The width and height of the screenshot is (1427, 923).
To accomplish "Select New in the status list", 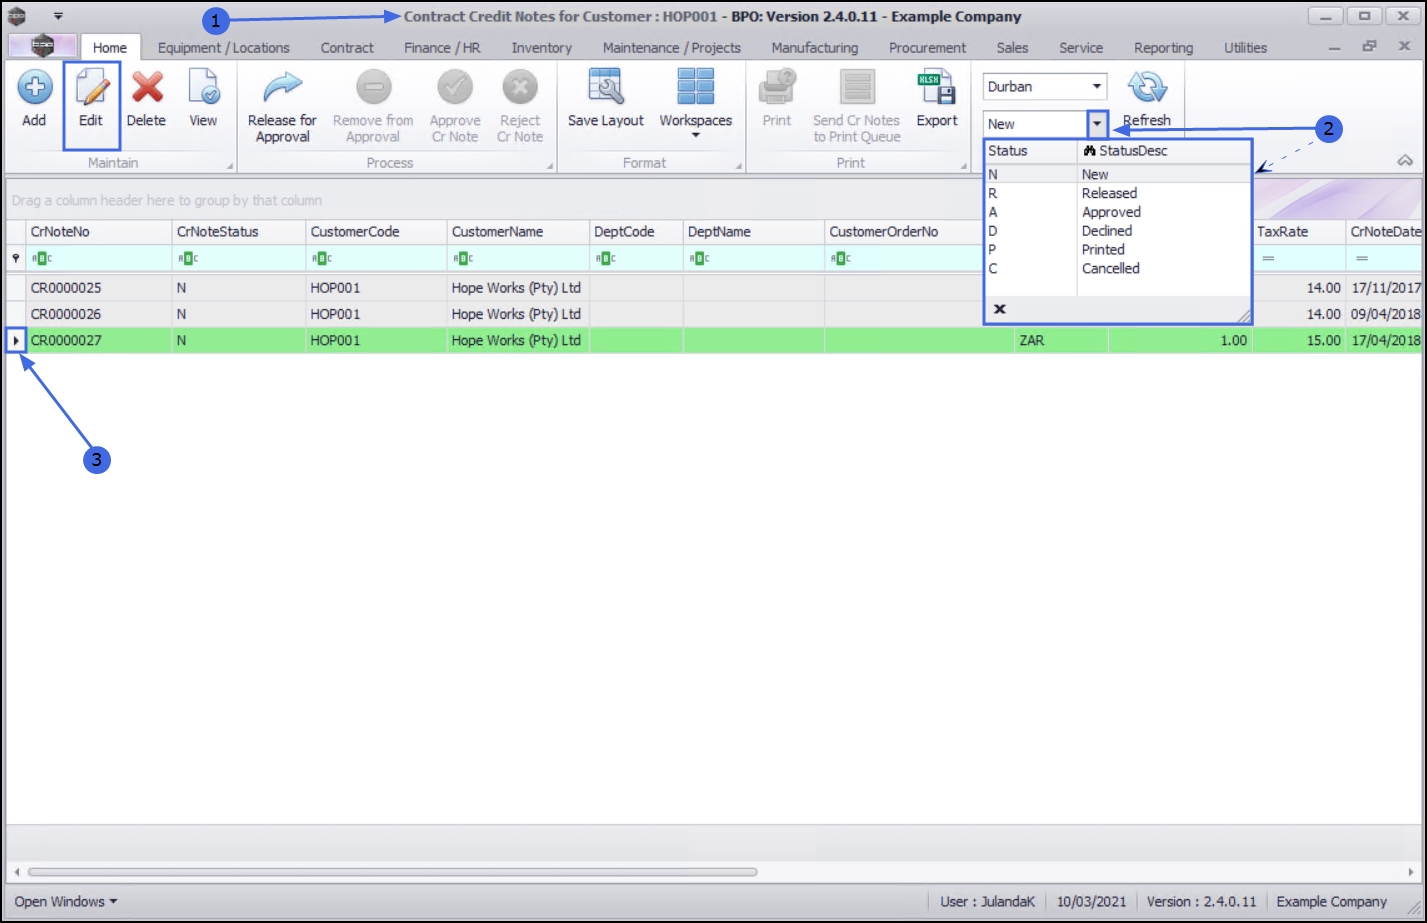I will coord(1117,174).
